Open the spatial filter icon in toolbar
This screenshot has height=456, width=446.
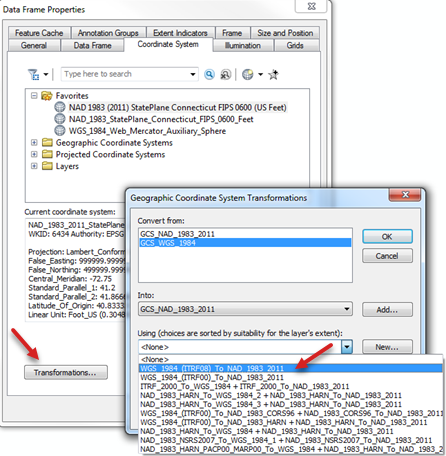pyautogui.click(x=33, y=74)
